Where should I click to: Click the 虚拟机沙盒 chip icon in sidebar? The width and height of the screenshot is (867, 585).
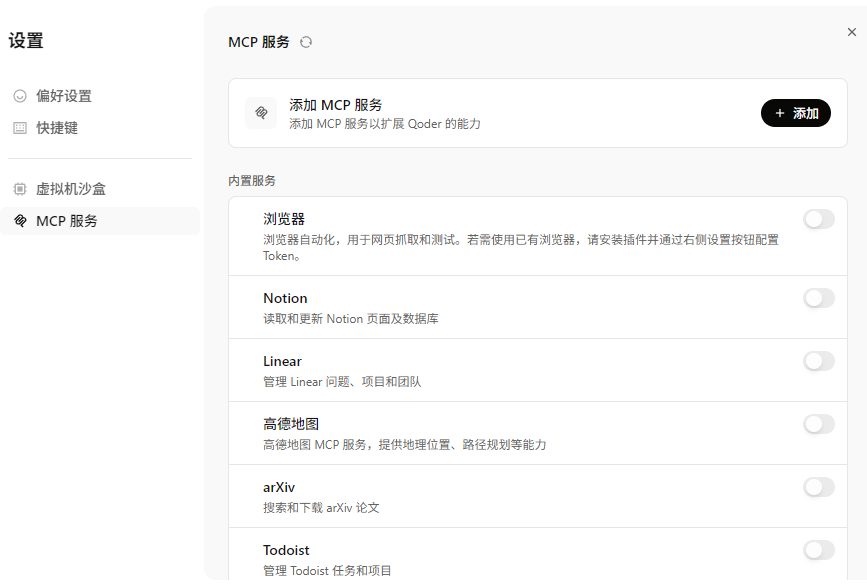tap(20, 189)
